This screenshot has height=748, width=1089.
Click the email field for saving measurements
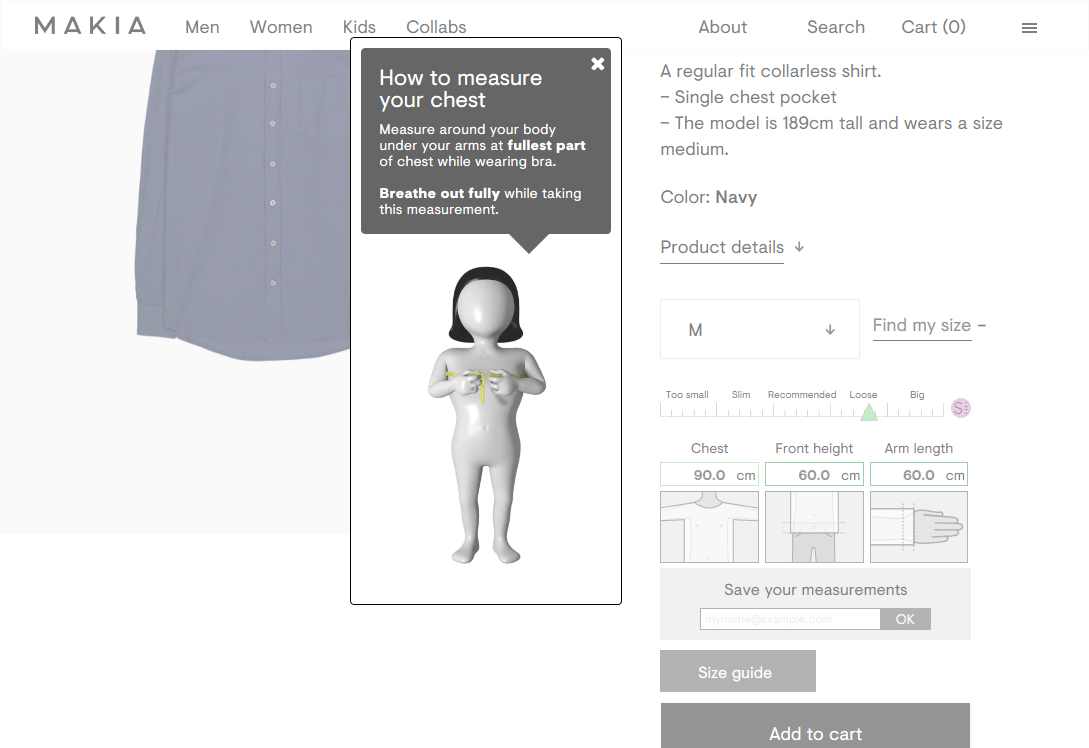pyautogui.click(x=790, y=619)
